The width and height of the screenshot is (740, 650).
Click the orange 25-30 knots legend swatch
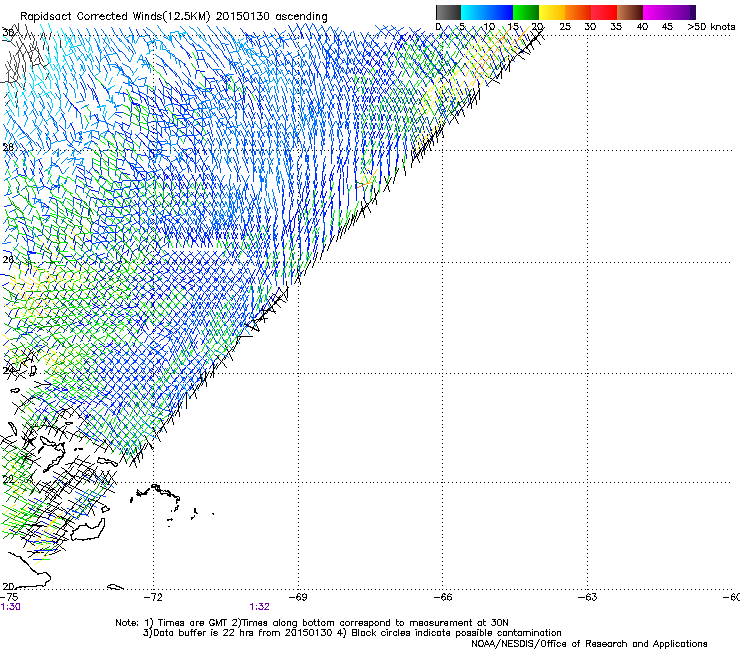(x=578, y=12)
